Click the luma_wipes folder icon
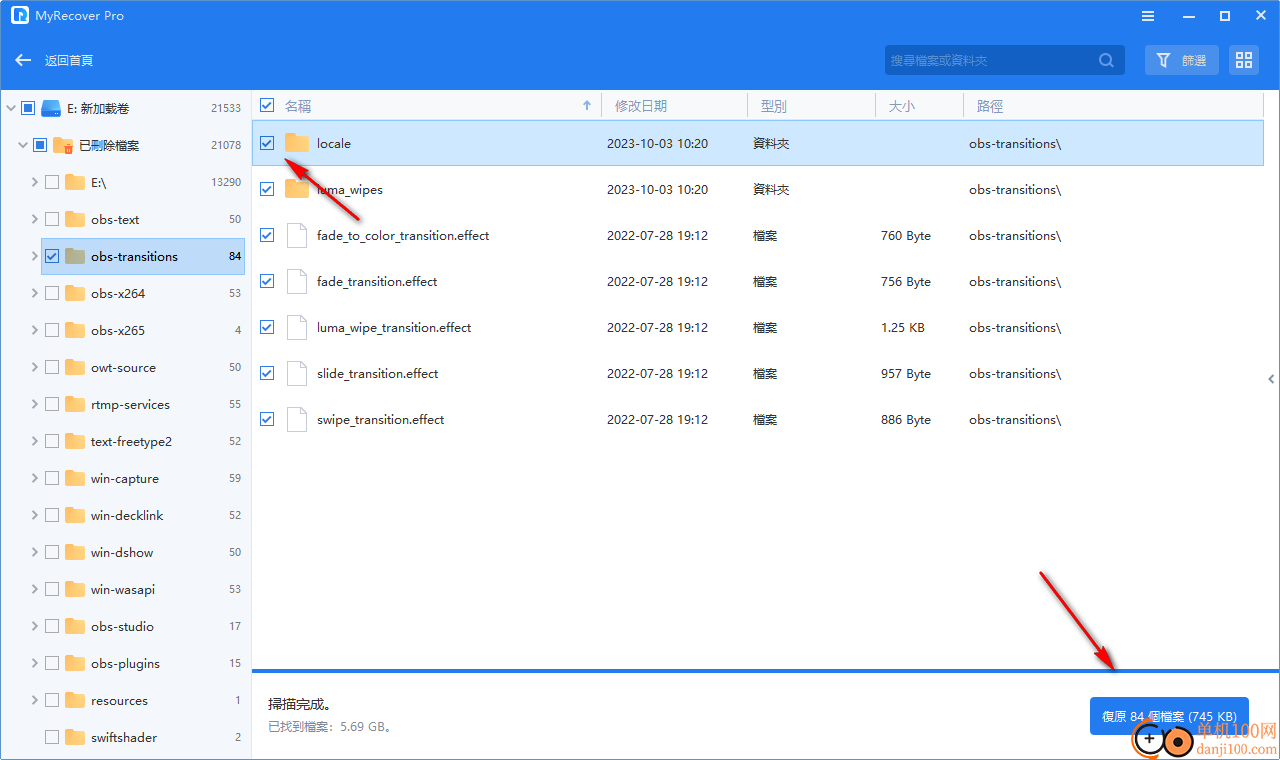Screen dimensions: 1280x760 click(x=297, y=189)
